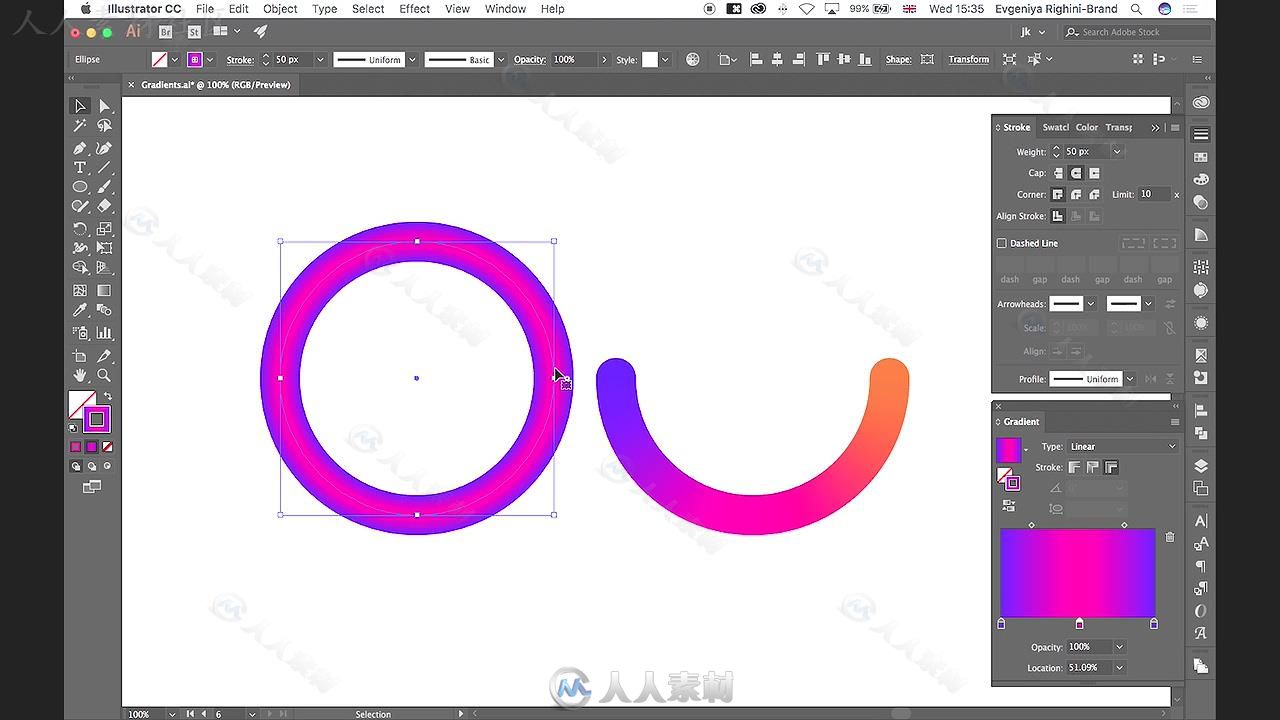Click the Stroke link in control bar
The height and width of the screenshot is (720, 1280).
click(240, 60)
